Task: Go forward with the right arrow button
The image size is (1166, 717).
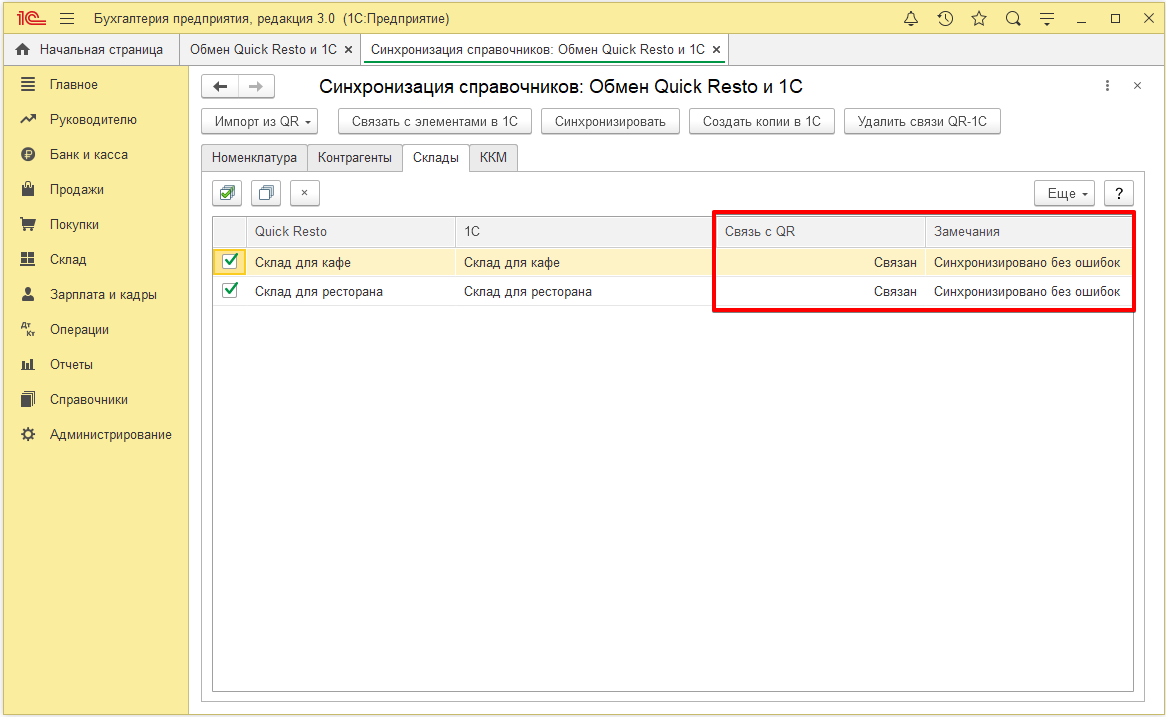Action: tap(256, 86)
